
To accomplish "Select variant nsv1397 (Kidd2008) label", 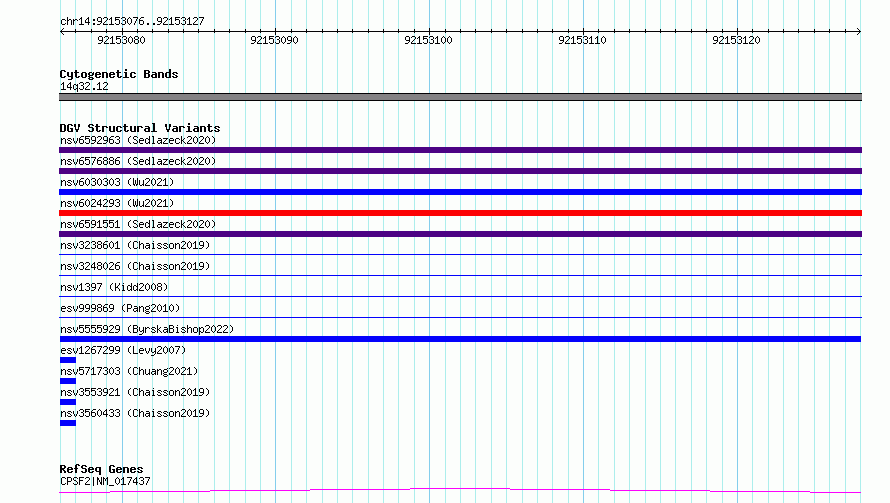I will pyautogui.click(x=114, y=287).
